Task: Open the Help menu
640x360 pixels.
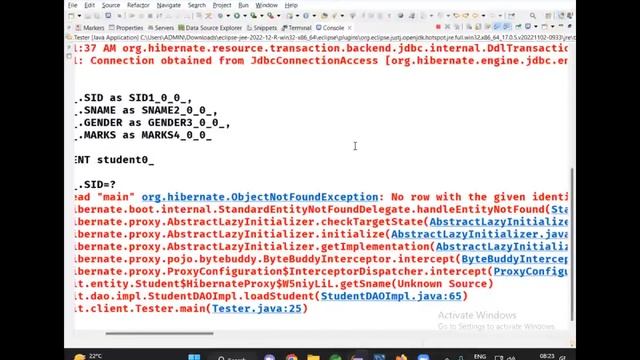Action: coord(291,5)
